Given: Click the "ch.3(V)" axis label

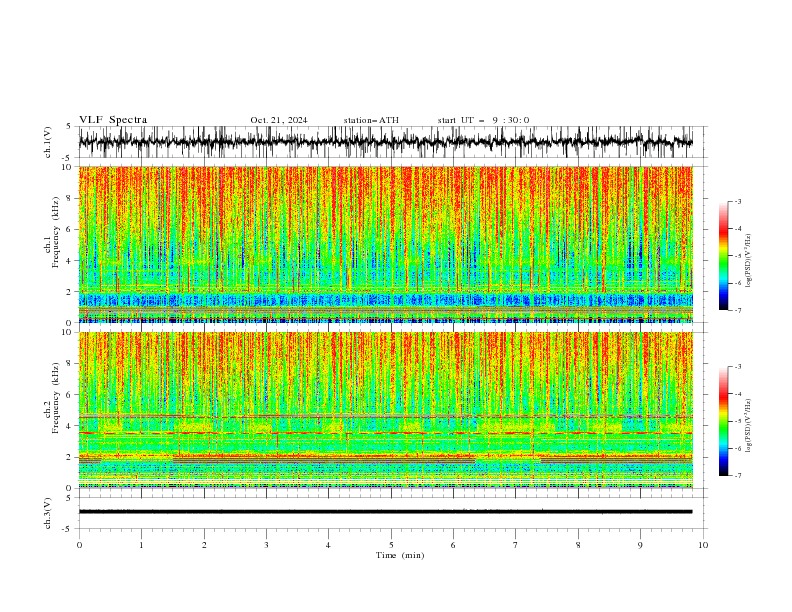Looking at the screenshot, I should [48, 513].
